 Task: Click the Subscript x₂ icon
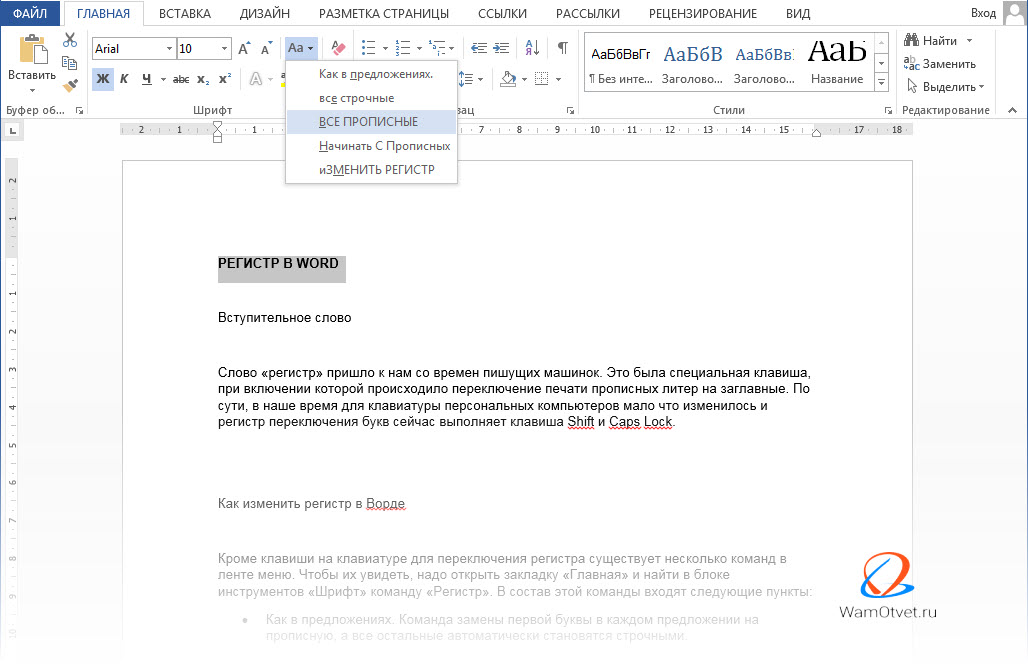[203, 79]
